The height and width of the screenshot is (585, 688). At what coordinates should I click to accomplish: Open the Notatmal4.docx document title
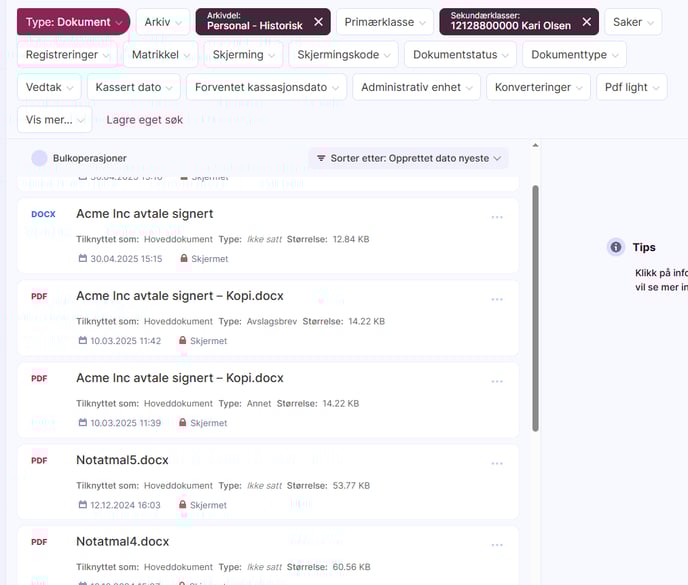click(x=123, y=541)
